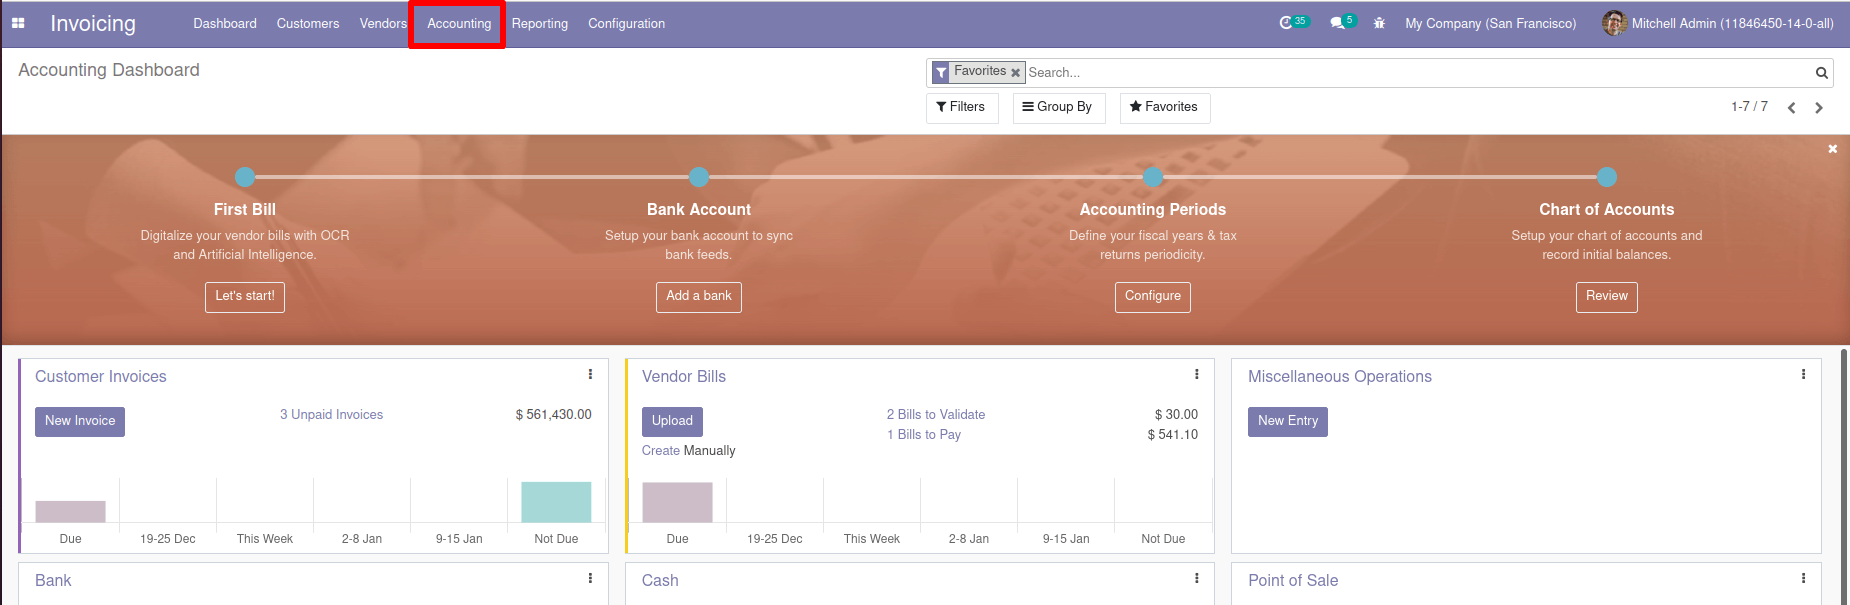Click the Add a bank button
The width and height of the screenshot is (1850, 605).
(x=699, y=297)
